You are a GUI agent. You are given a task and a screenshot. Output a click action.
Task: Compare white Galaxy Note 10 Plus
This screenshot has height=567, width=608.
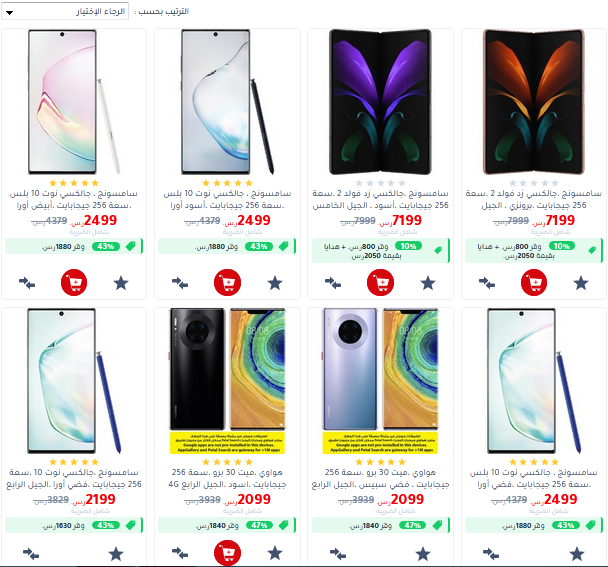click(27, 283)
